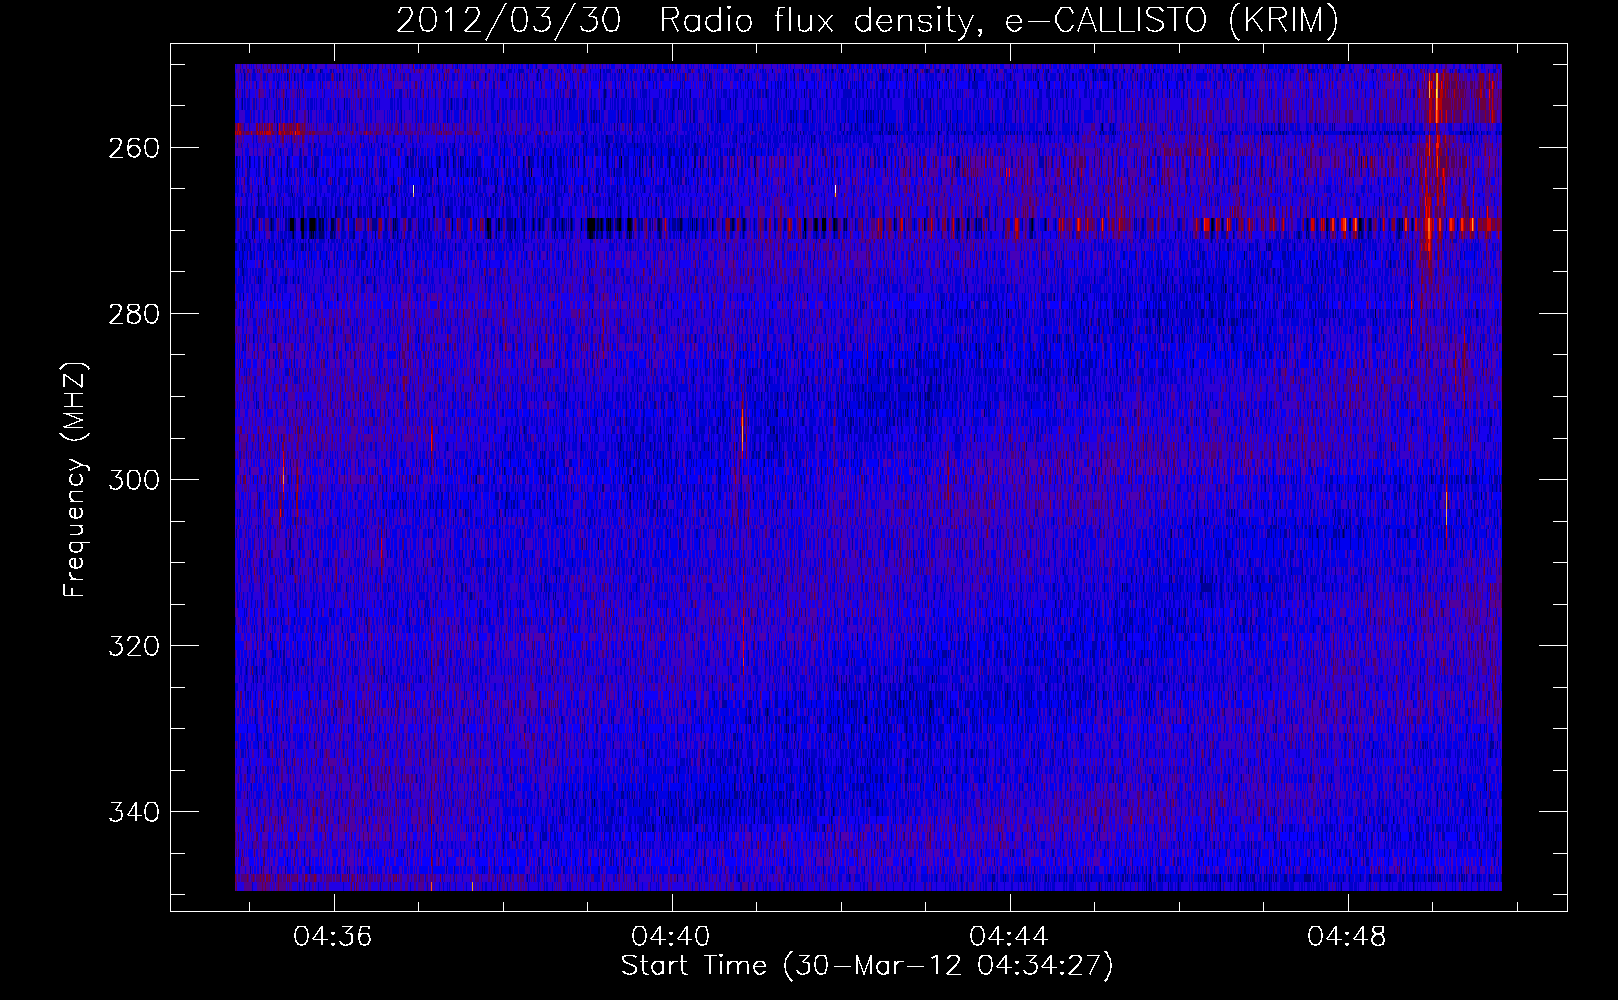Click the 04:48 time tick label
Screen dimensions: 1618x1000
[1347, 936]
